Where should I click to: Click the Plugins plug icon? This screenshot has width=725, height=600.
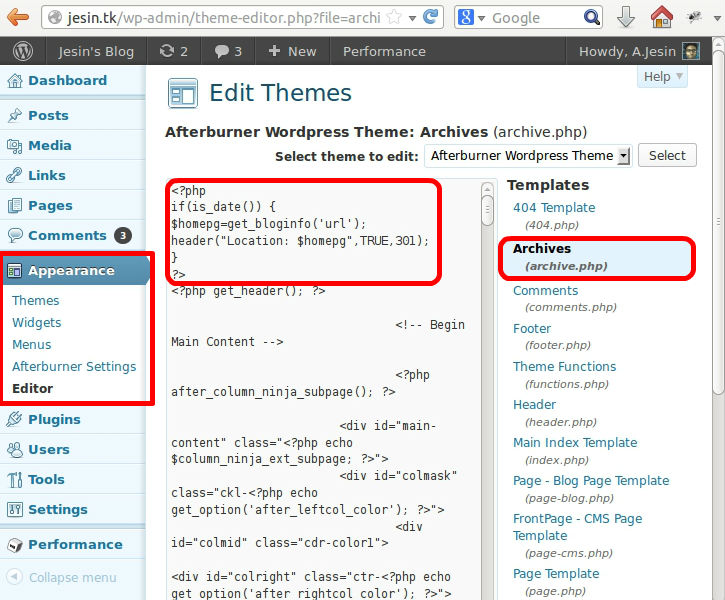coord(15,419)
